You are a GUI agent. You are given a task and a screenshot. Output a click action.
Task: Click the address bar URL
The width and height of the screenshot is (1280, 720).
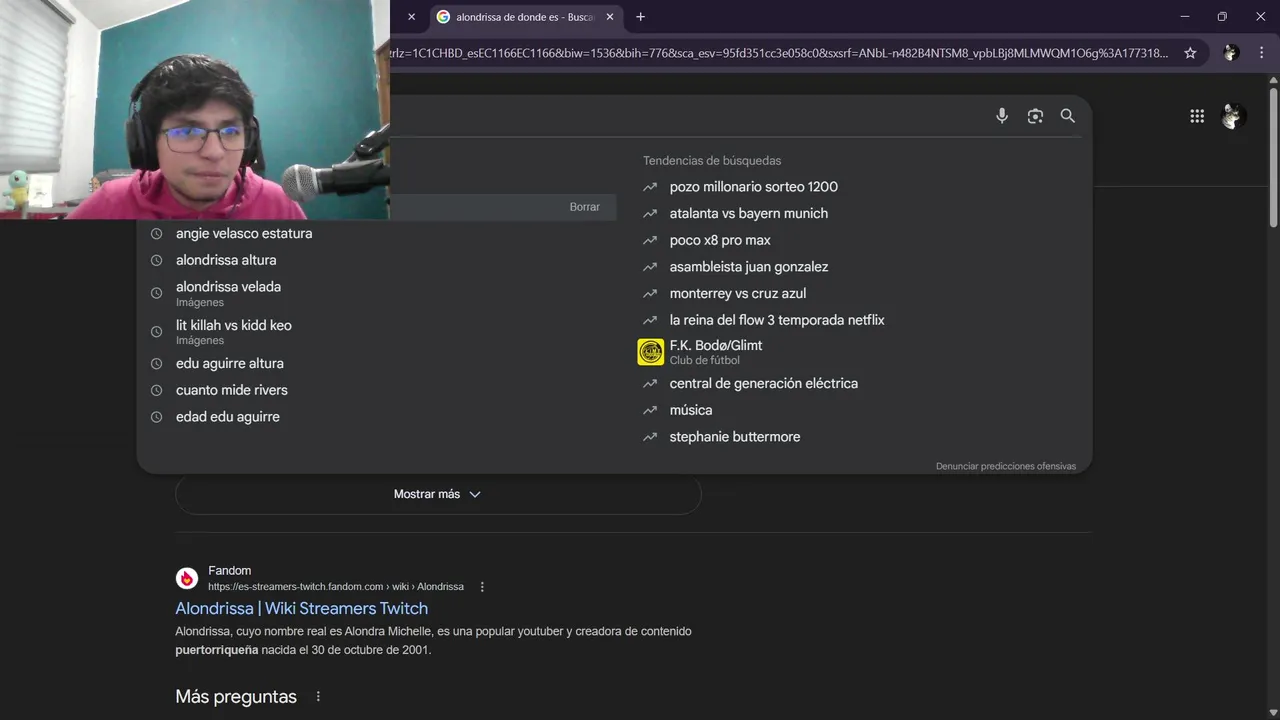pos(780,53)
